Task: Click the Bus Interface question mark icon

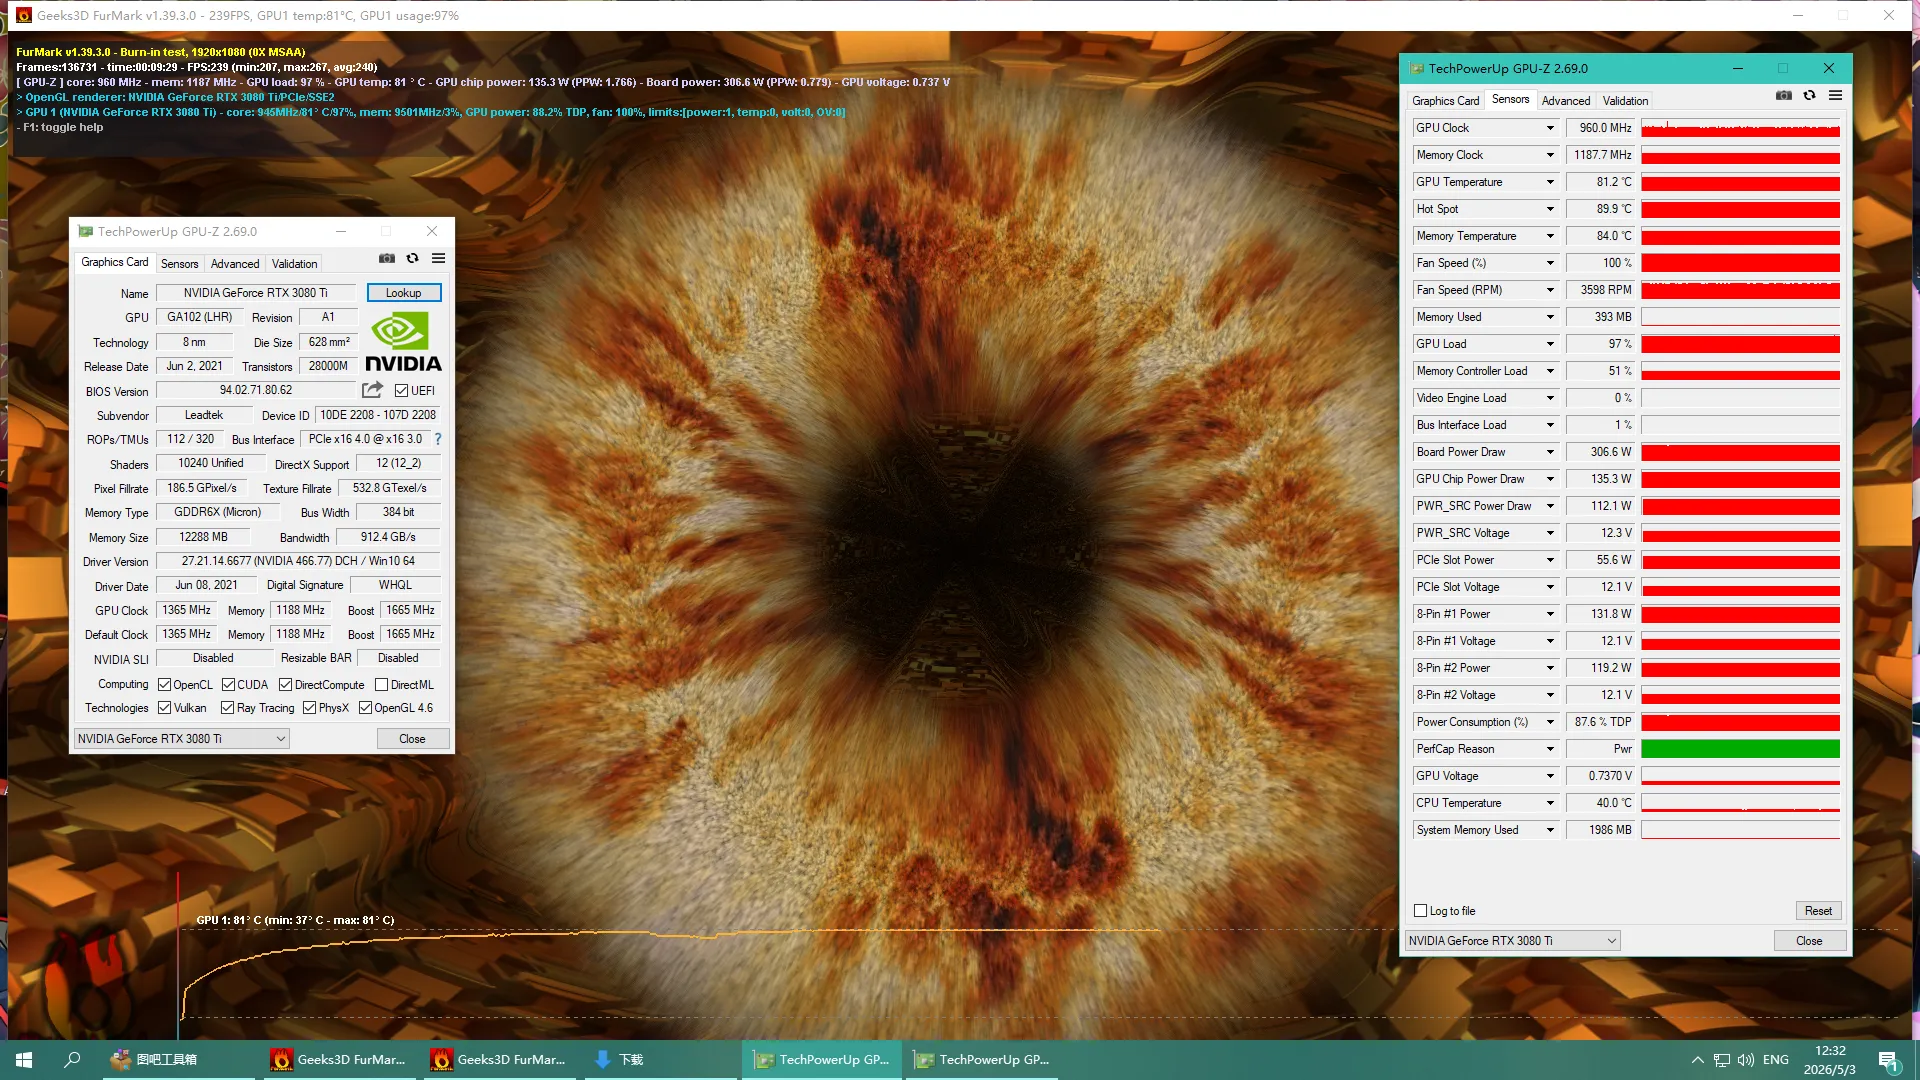Action: point(438,439)
